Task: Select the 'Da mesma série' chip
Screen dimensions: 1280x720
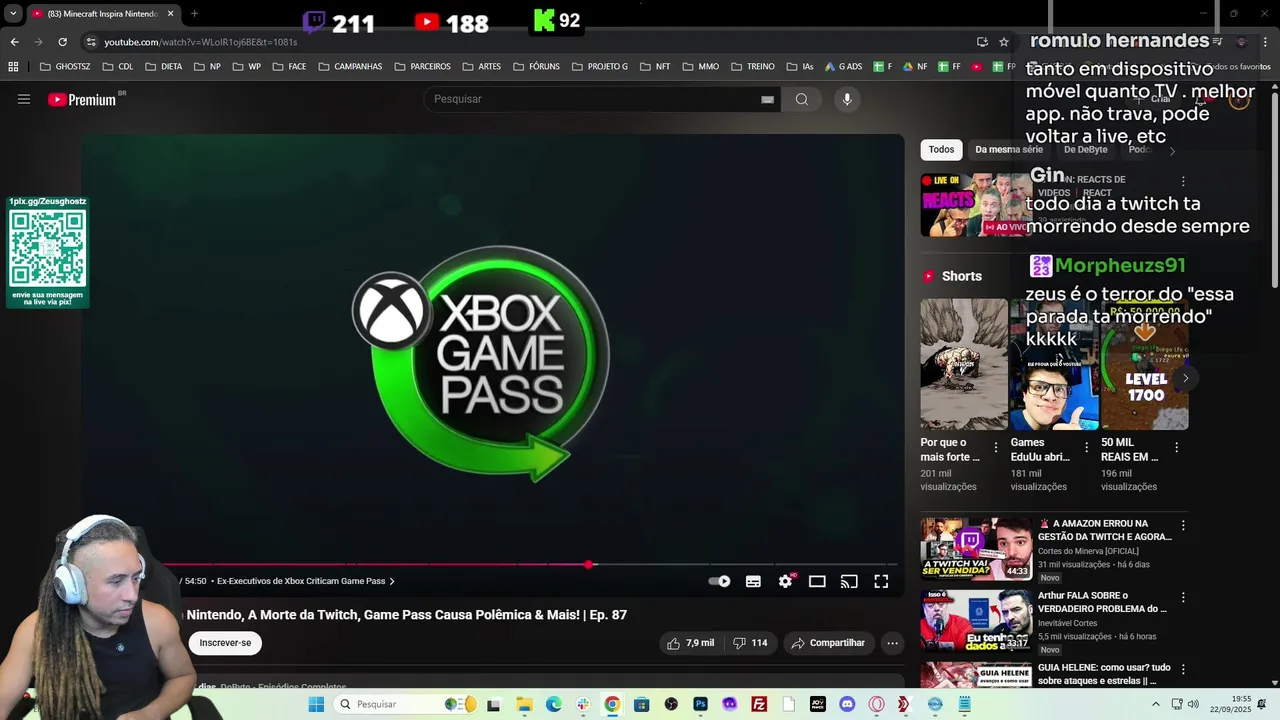Action: coord(1008,149)
